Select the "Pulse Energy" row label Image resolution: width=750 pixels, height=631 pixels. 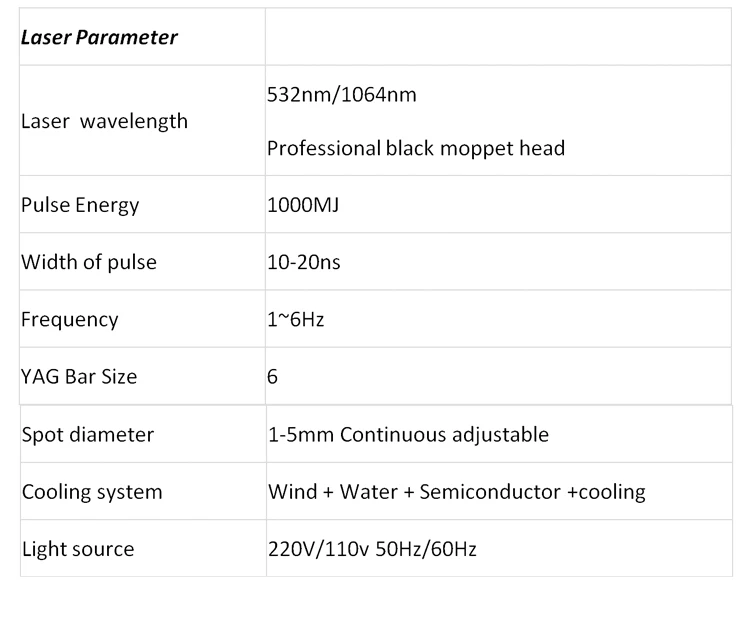[x=80, y=205]
